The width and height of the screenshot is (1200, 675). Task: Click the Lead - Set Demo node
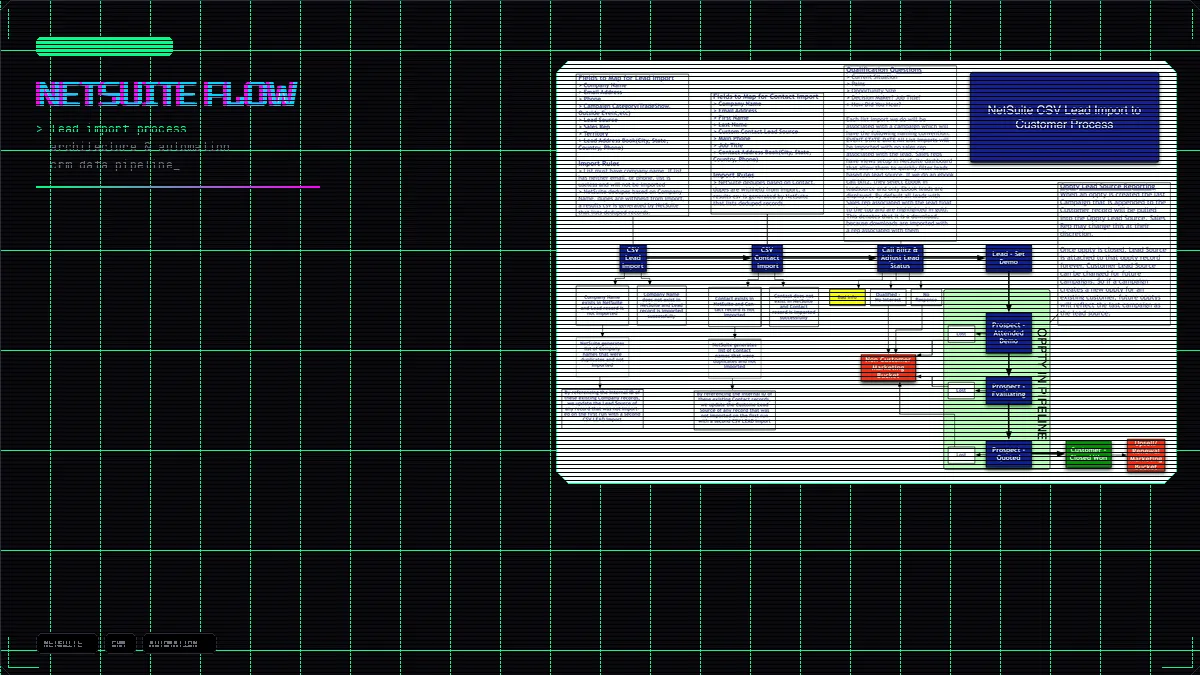pos(1008,257)
